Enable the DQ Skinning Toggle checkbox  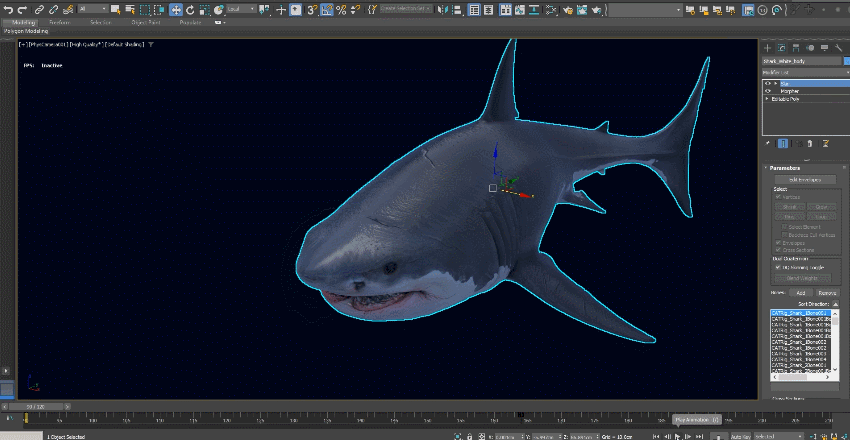(780, 267)
